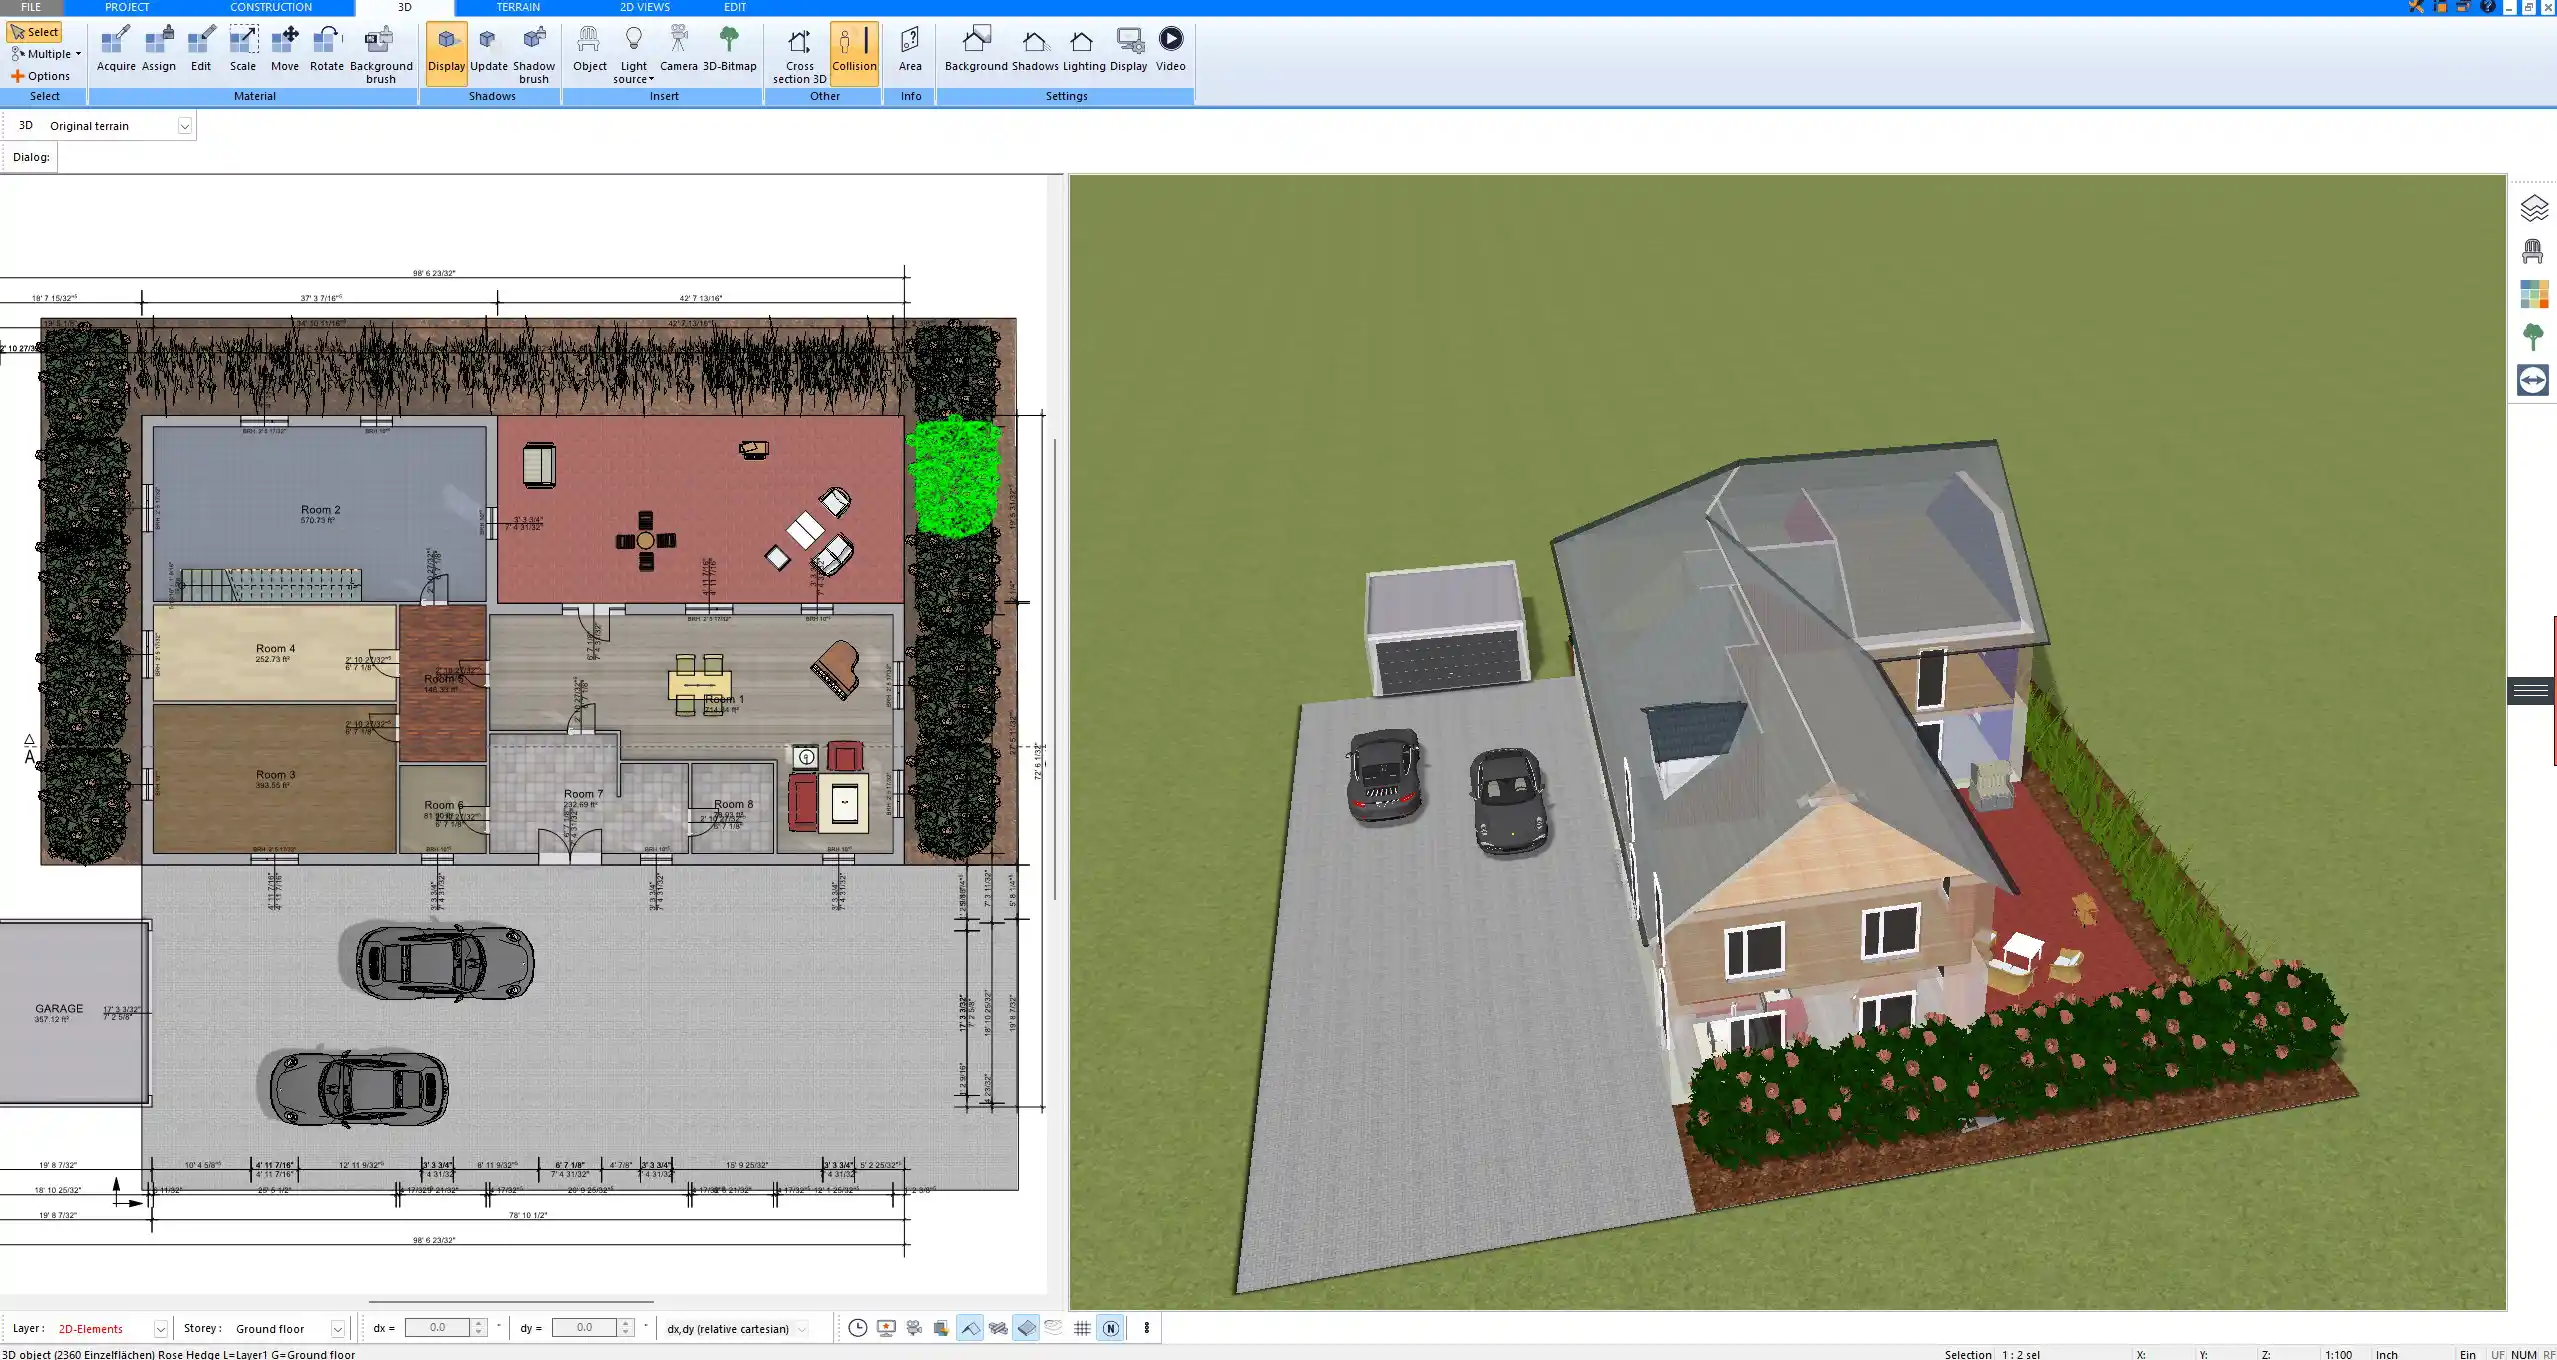Open the furniture chair catalog sidebar icon
The height and width of the screenshot is (1360, 2557).
[x=2533, y=251]
